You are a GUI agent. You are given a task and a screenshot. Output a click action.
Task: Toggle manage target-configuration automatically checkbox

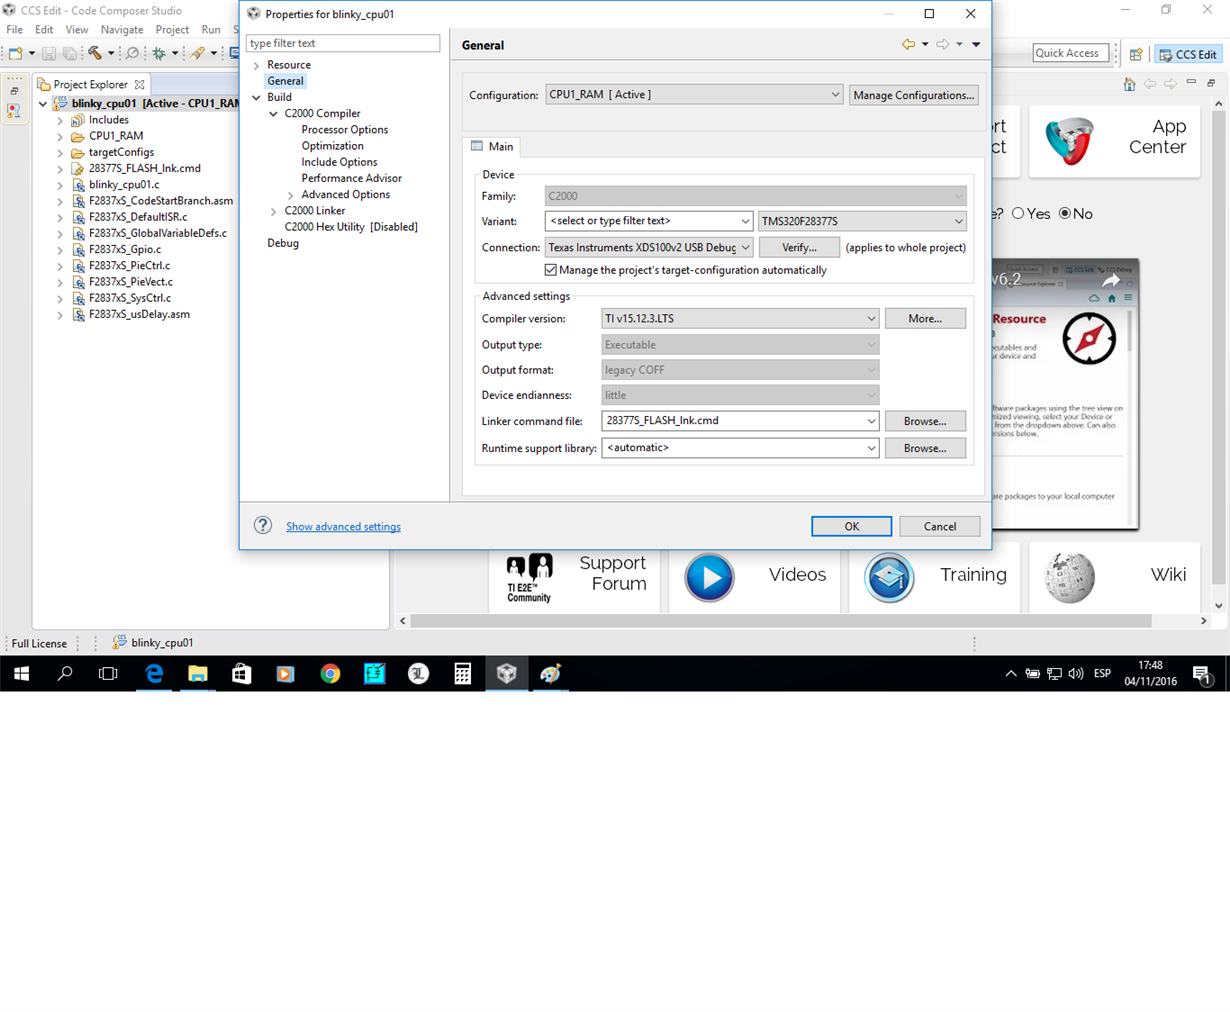point(551,270)
